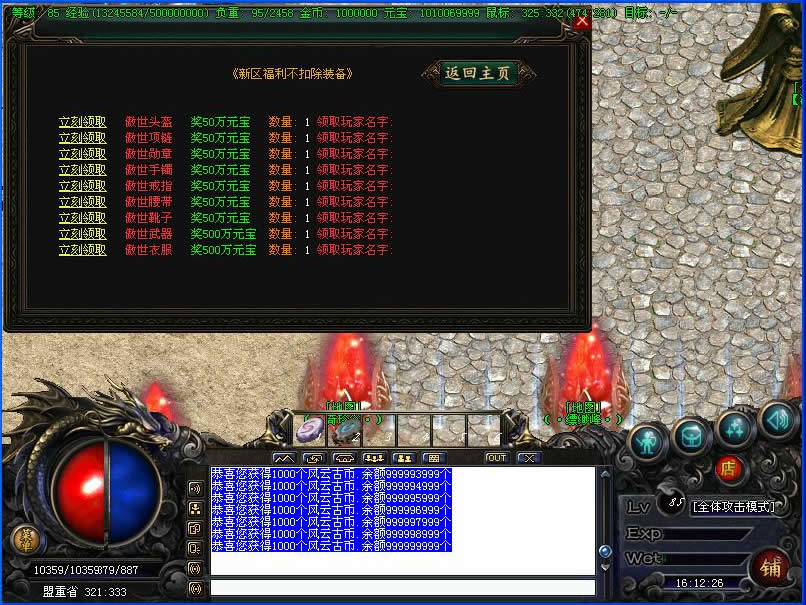
Task: Click the chat scrollbar up arrow
Action: click(x=605, y=473)
